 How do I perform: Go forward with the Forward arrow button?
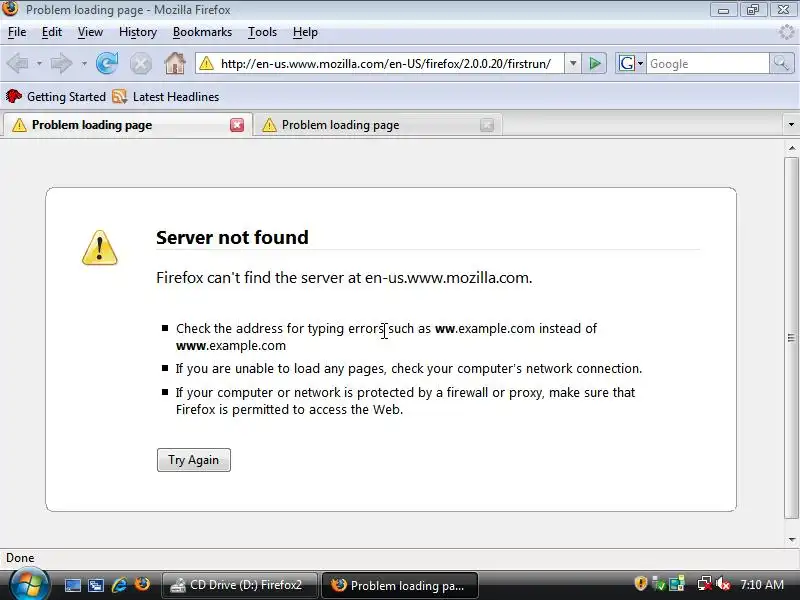coord(61,64)
